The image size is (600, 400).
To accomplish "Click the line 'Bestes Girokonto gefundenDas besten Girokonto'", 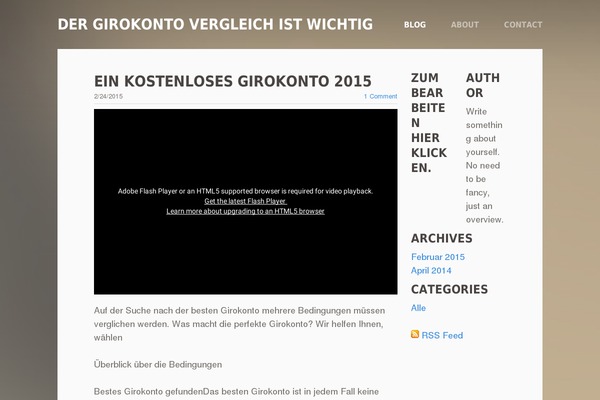I will (x=236, y=392).
